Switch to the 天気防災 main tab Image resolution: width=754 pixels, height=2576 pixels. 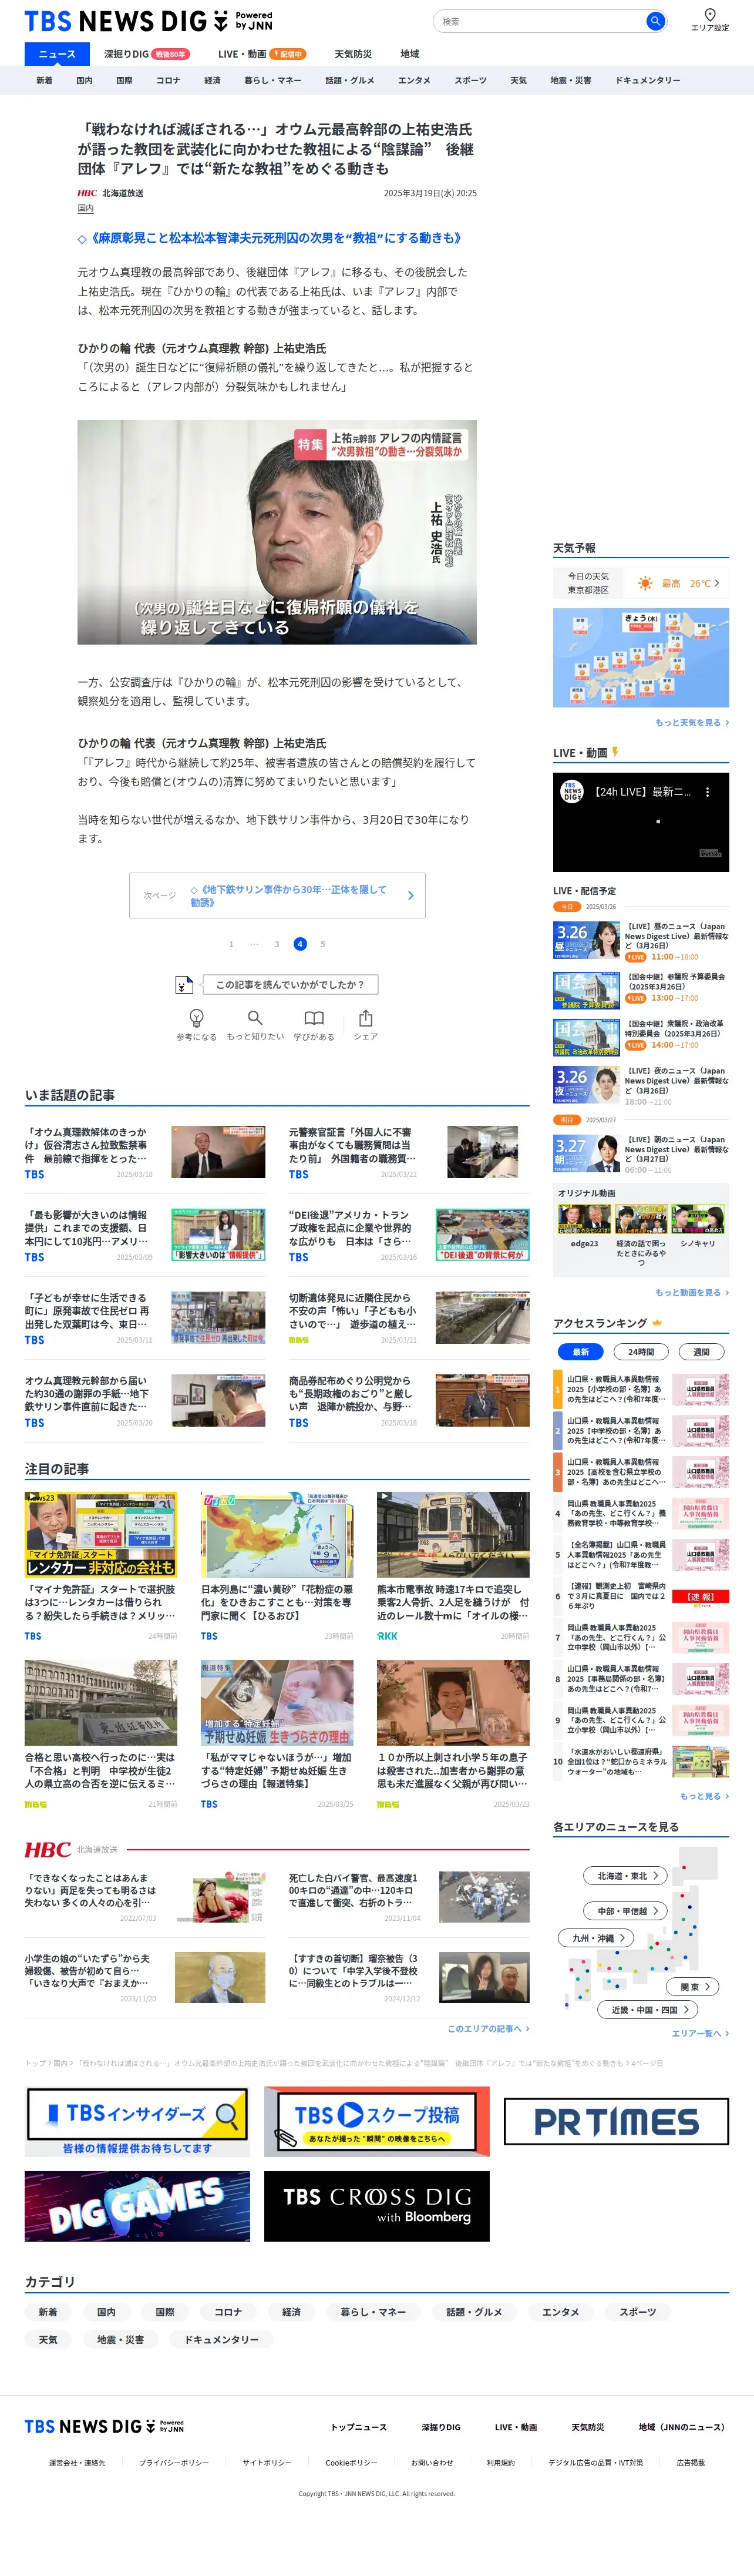point(353,54)
